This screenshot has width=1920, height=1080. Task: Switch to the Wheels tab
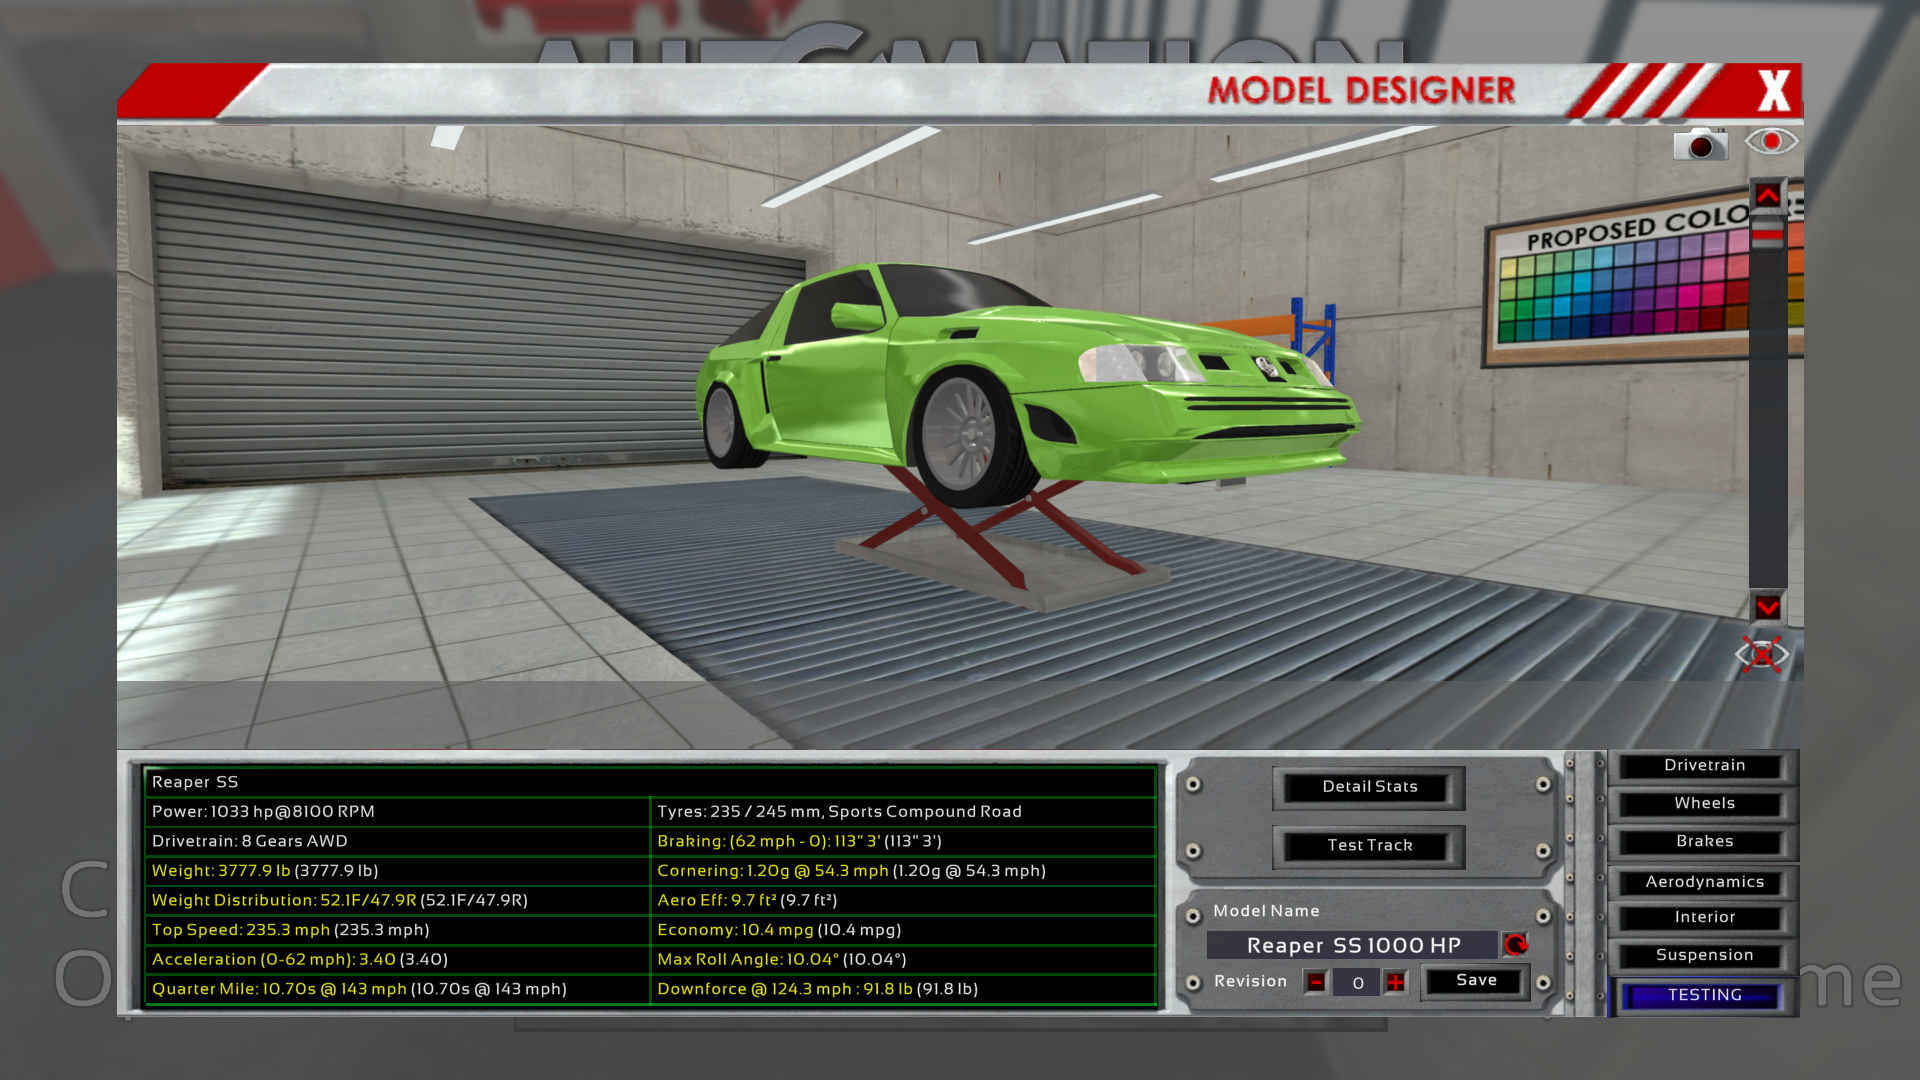pos(1704,803)
